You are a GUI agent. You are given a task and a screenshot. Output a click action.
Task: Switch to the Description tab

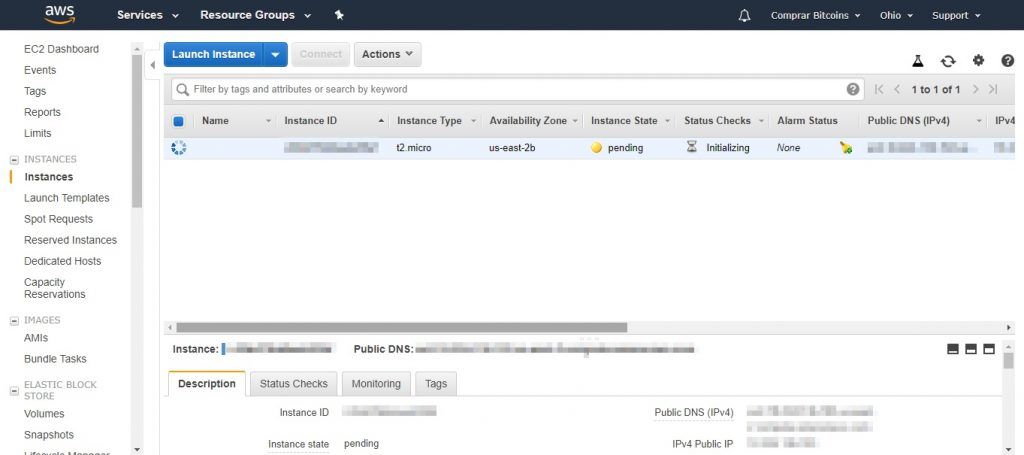click(x=207, y=384)
